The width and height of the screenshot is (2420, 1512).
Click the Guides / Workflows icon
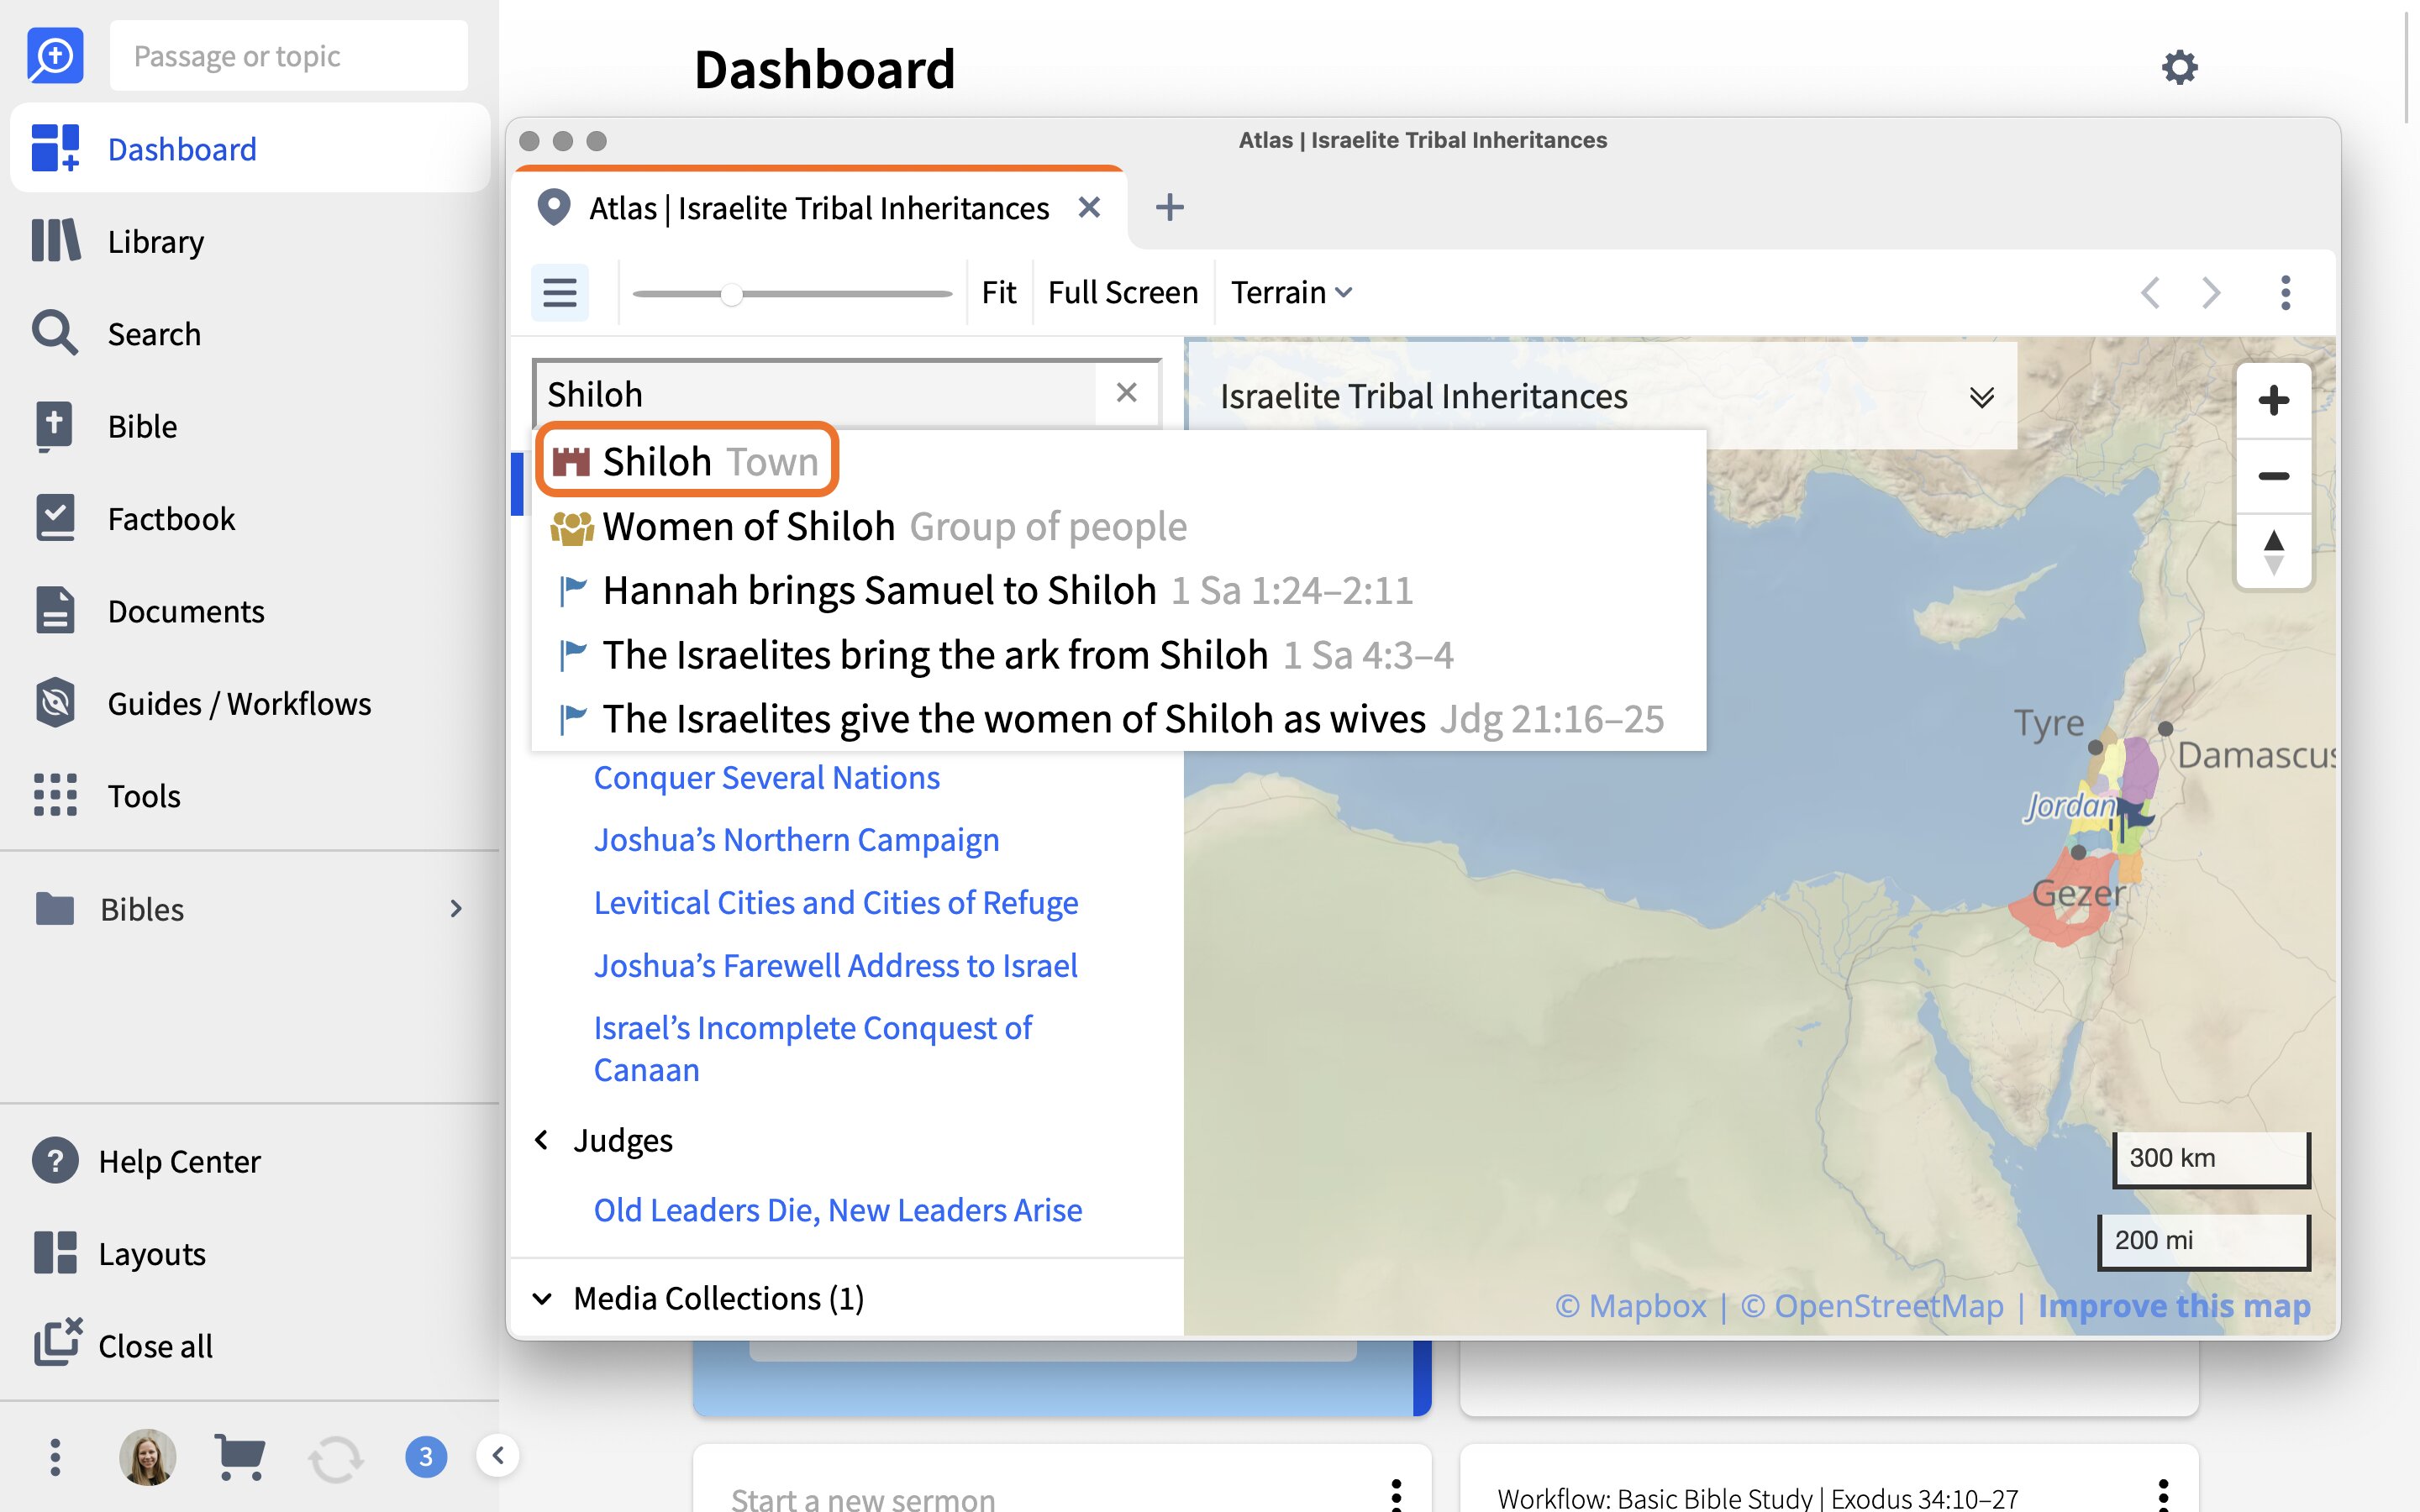click(x=55, y=703)
